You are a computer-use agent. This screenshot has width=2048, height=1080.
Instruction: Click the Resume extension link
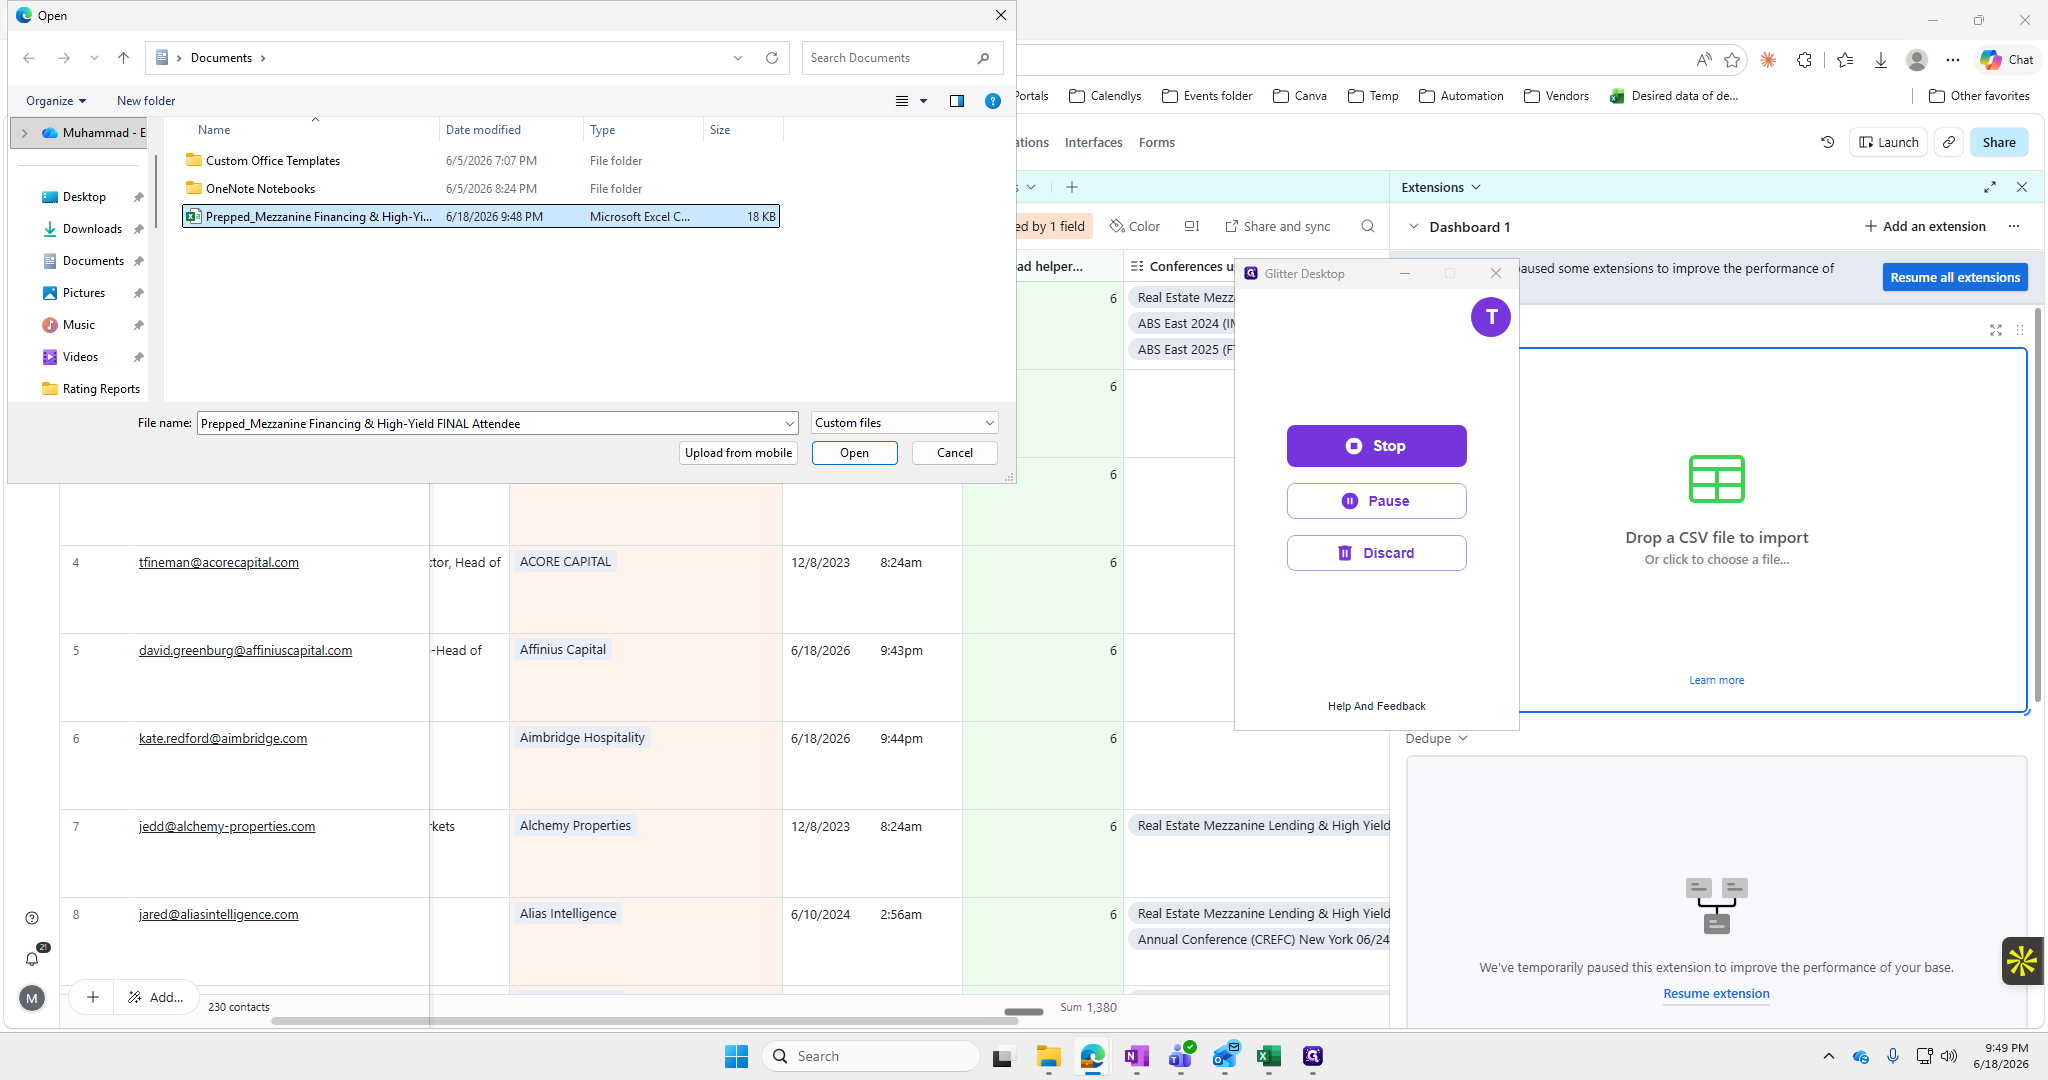[x=1716, y=993]
